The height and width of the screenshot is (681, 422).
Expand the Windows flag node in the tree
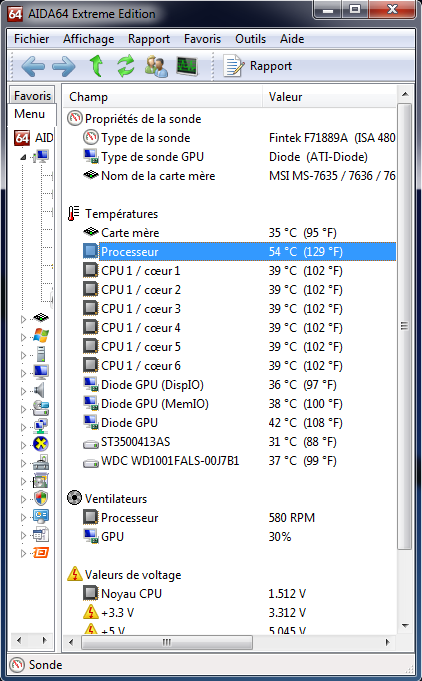pyautogui.click(x=23, y=337)
